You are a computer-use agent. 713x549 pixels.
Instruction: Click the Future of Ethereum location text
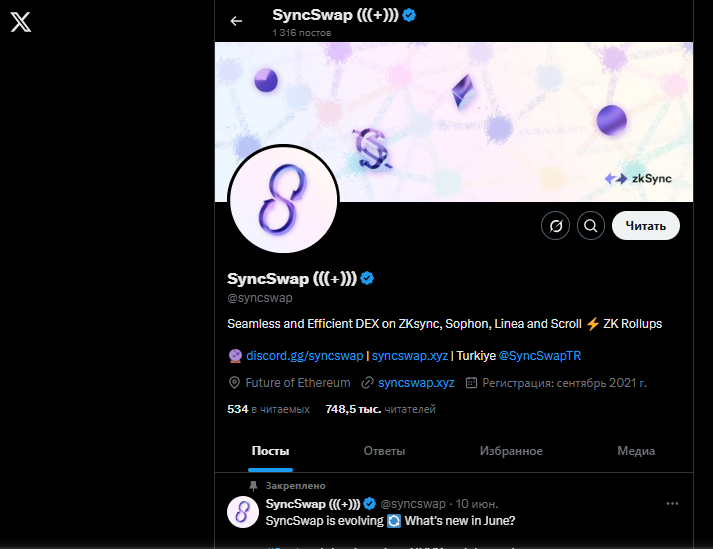point(298,383)
